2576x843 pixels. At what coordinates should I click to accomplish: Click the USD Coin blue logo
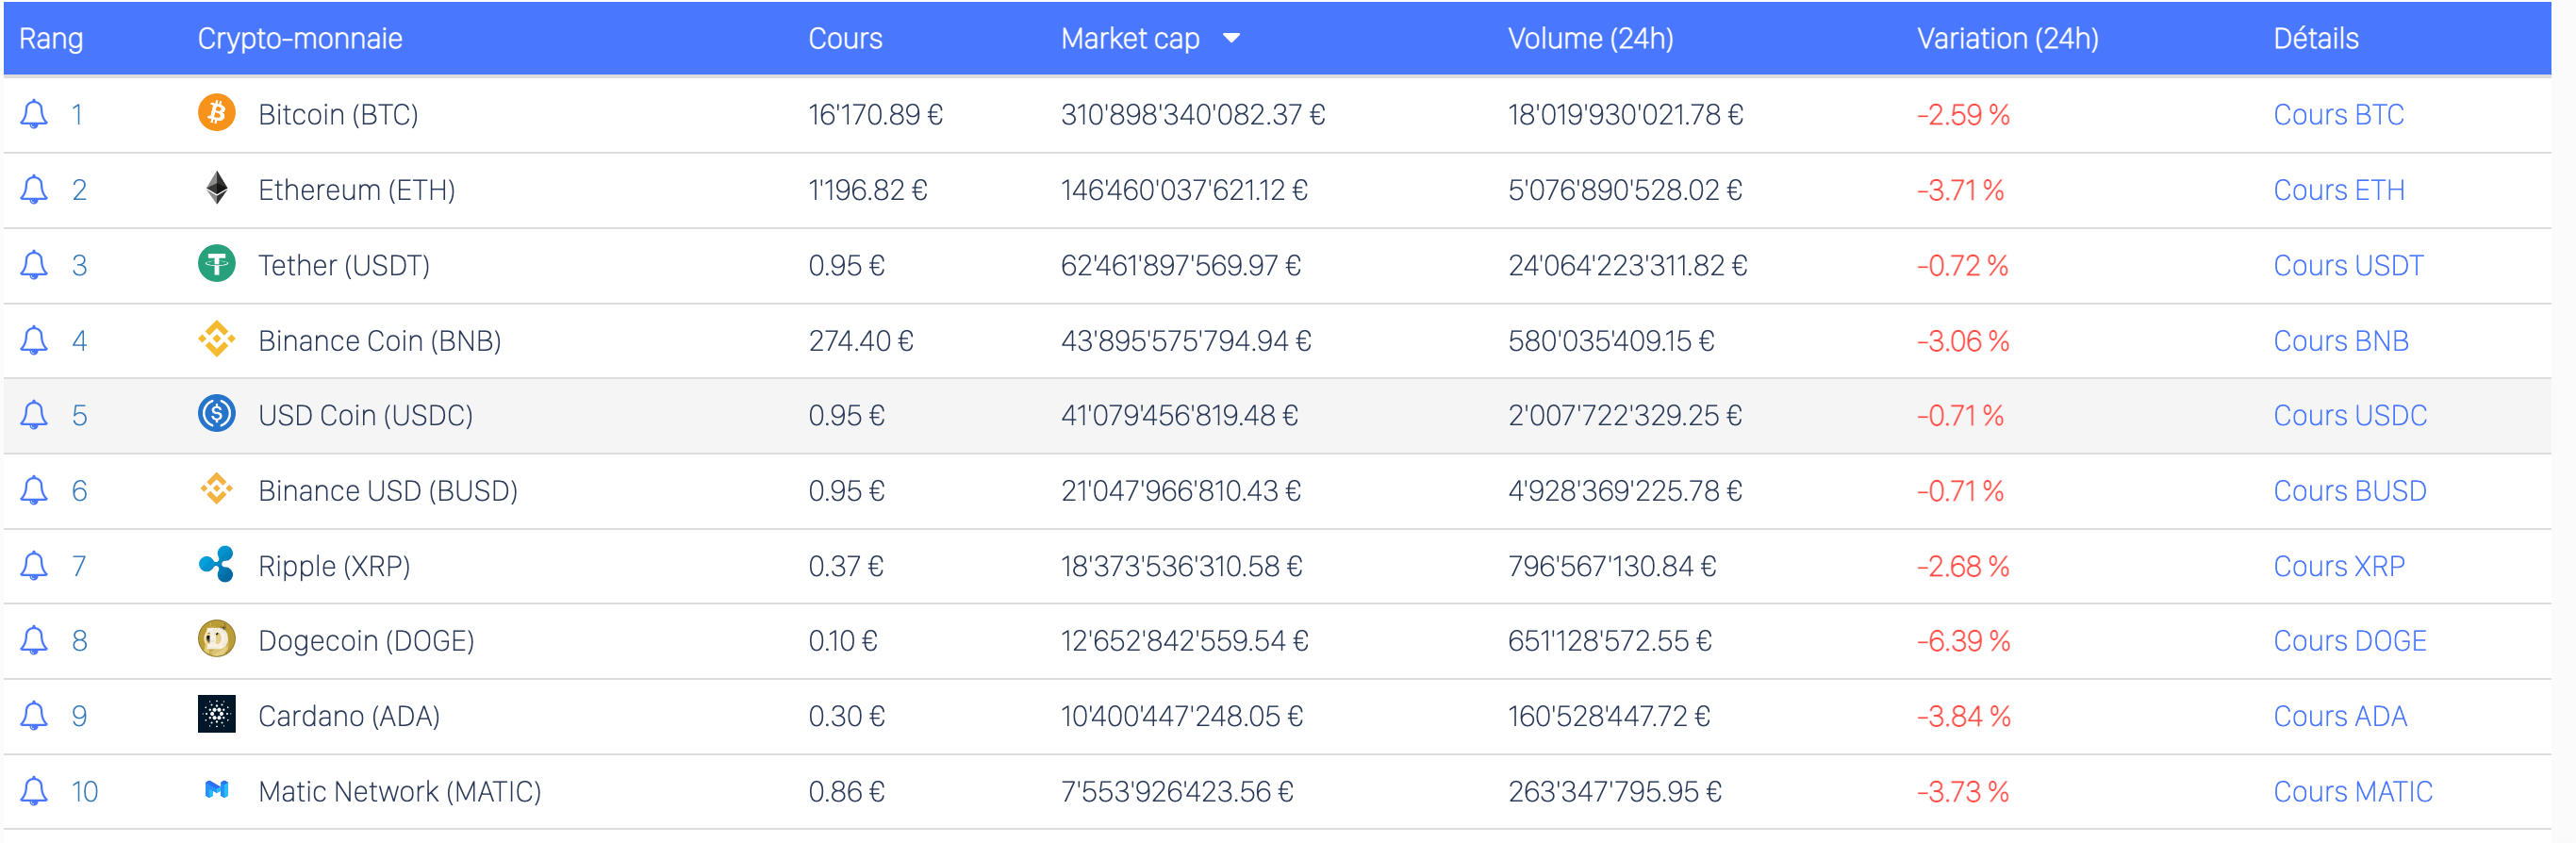pyautogui.click(x=216, y=414)
